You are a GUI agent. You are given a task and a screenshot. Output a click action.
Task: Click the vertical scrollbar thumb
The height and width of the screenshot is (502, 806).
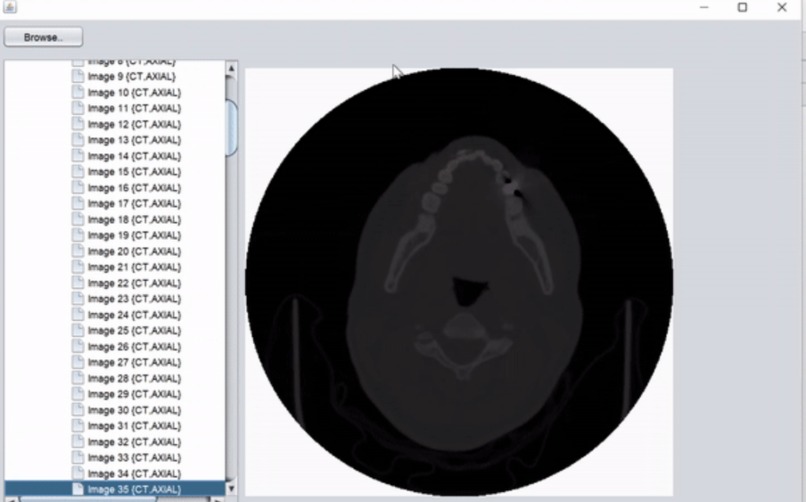pyautogui.click(x=231, y=127)
